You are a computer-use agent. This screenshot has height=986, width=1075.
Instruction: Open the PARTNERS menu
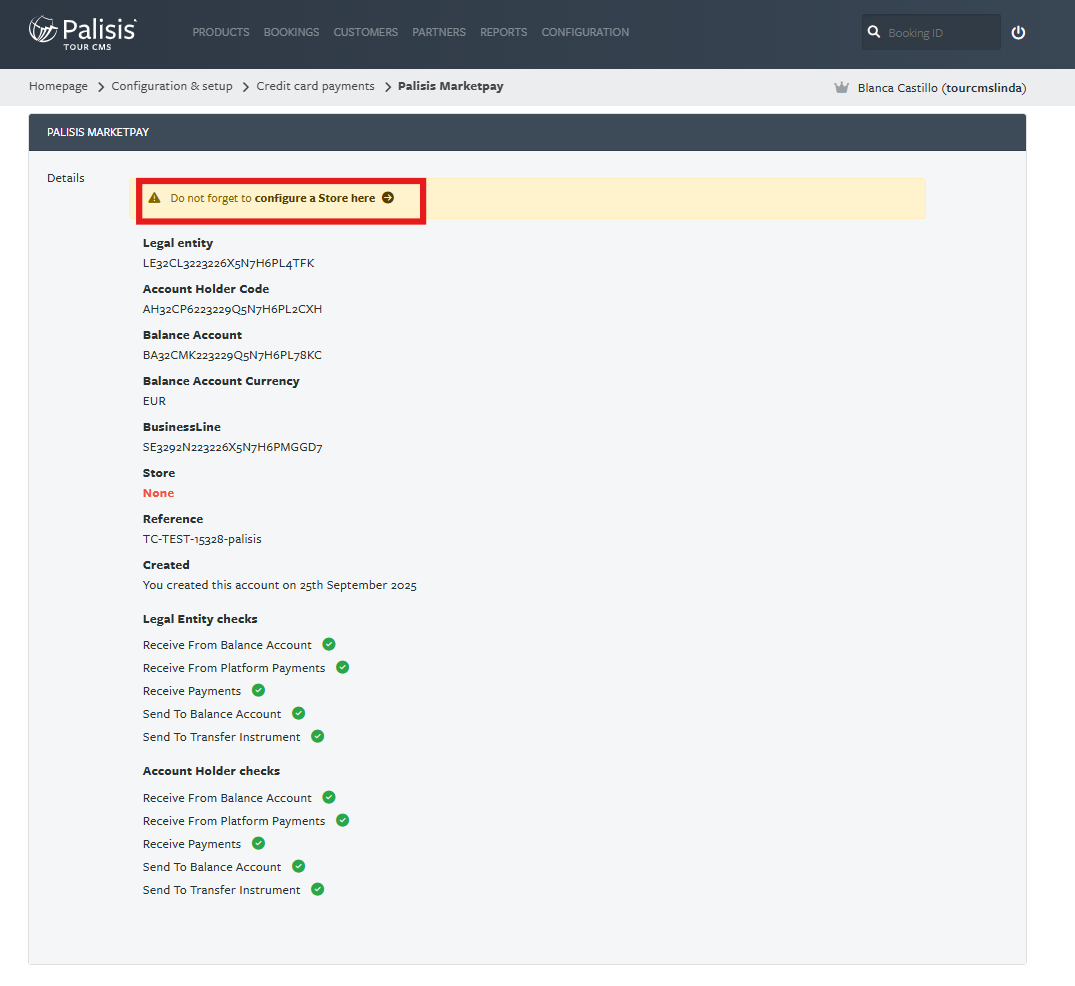tap(439, 32)
